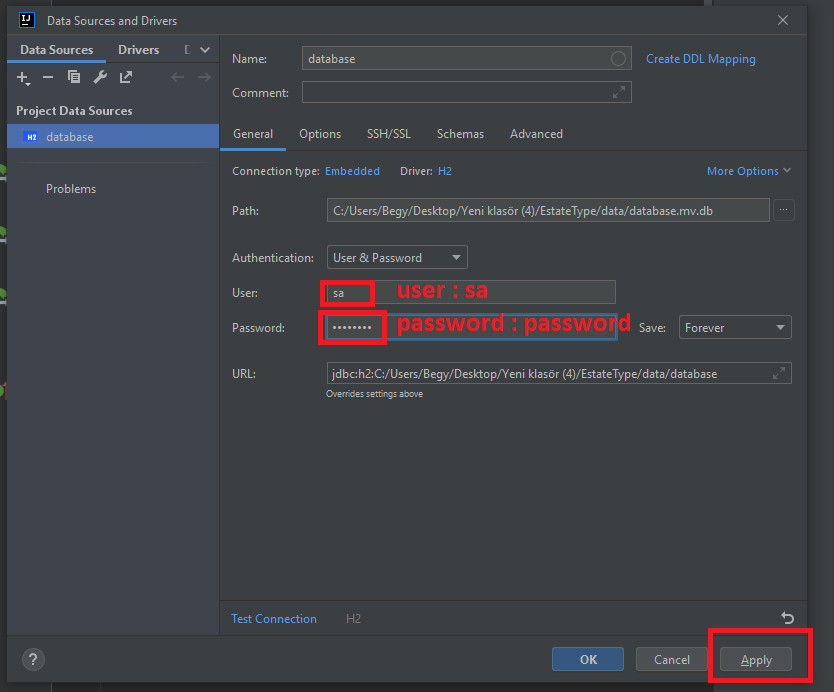Click the IntelliJ logo in the title bar

(x=27, y=20)
